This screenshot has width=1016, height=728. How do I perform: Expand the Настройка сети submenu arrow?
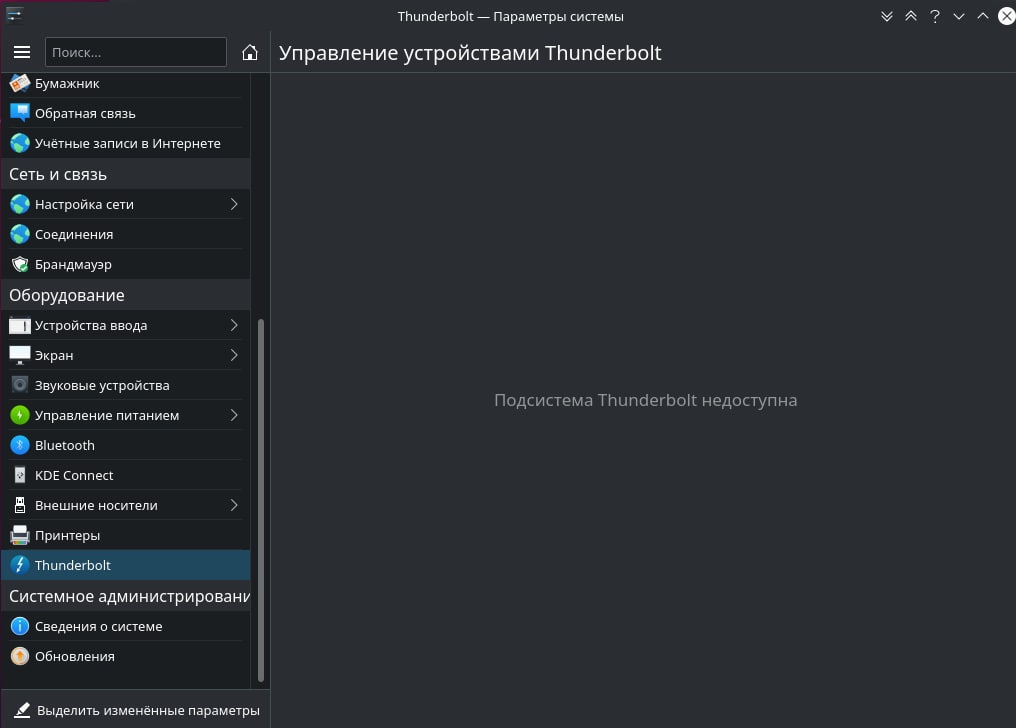pos(234,204)
